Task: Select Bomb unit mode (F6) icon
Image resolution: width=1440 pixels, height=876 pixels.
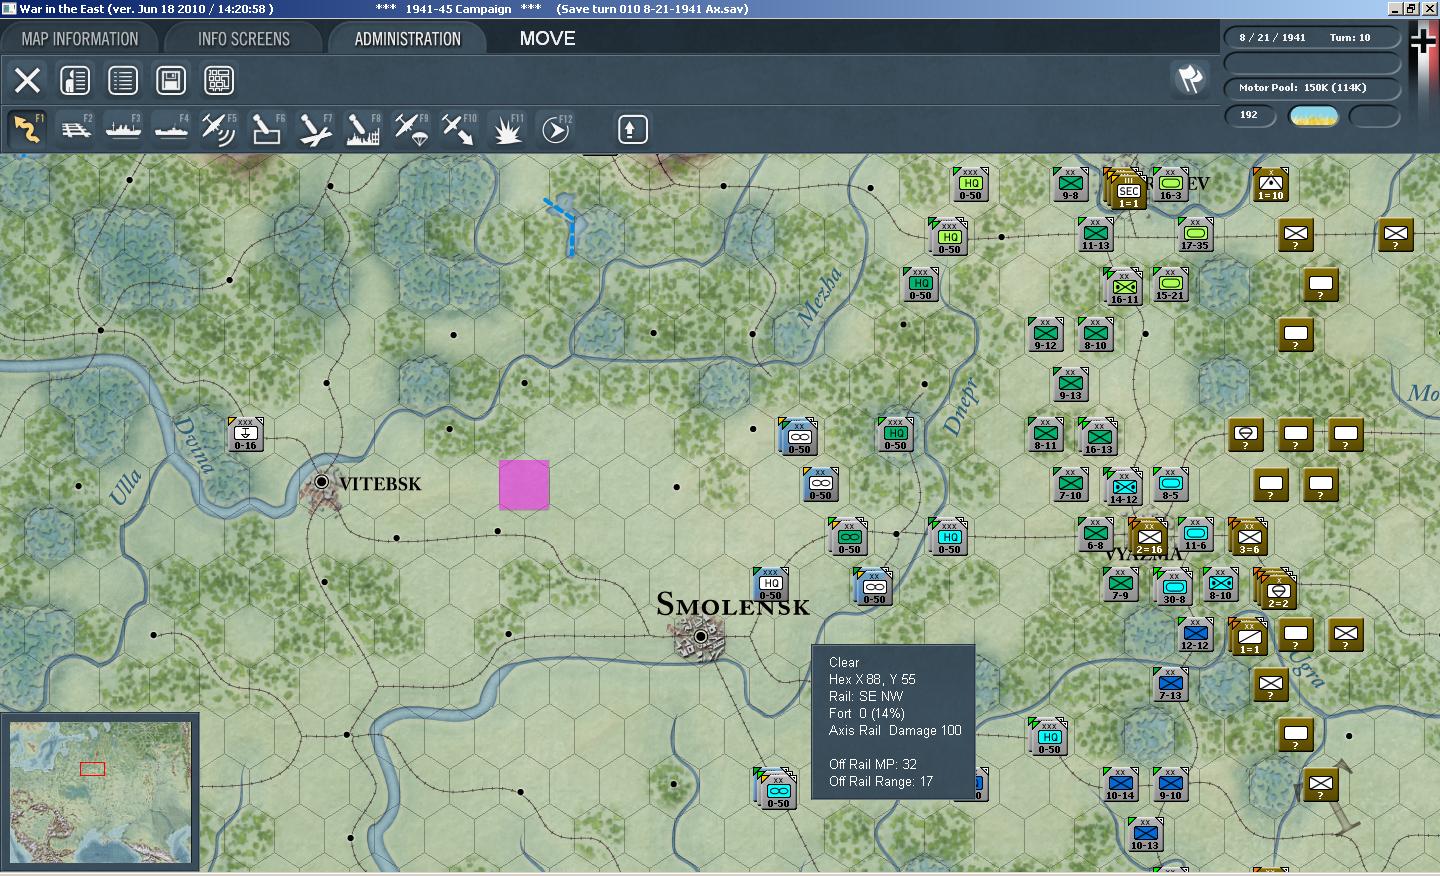Action: pyautogui.click(x=267, y=130)
